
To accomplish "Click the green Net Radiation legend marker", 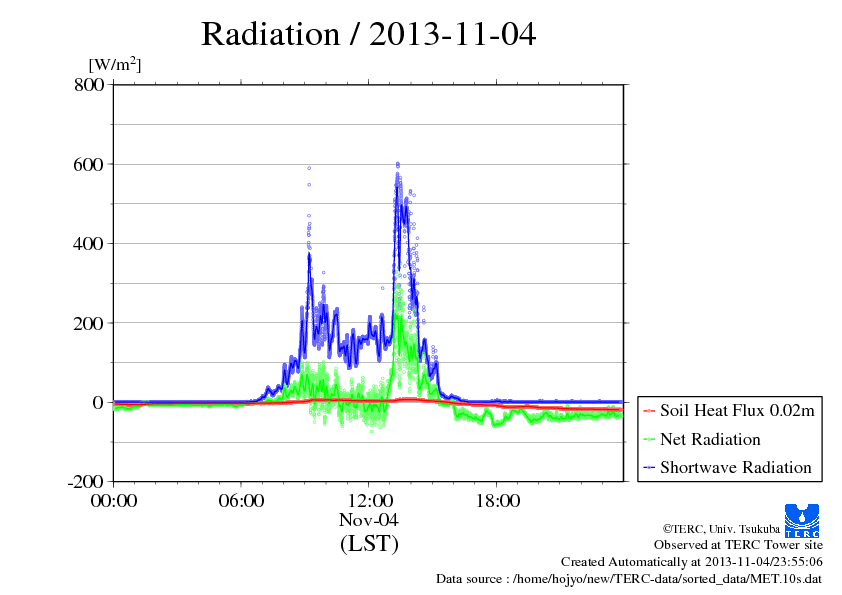I will [x=649, y=440].
